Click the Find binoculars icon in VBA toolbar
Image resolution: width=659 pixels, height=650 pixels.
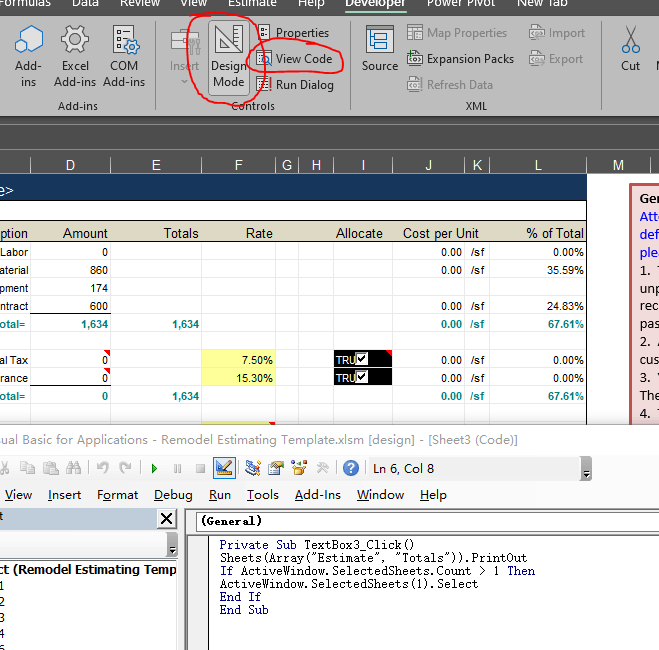(74, 468)
